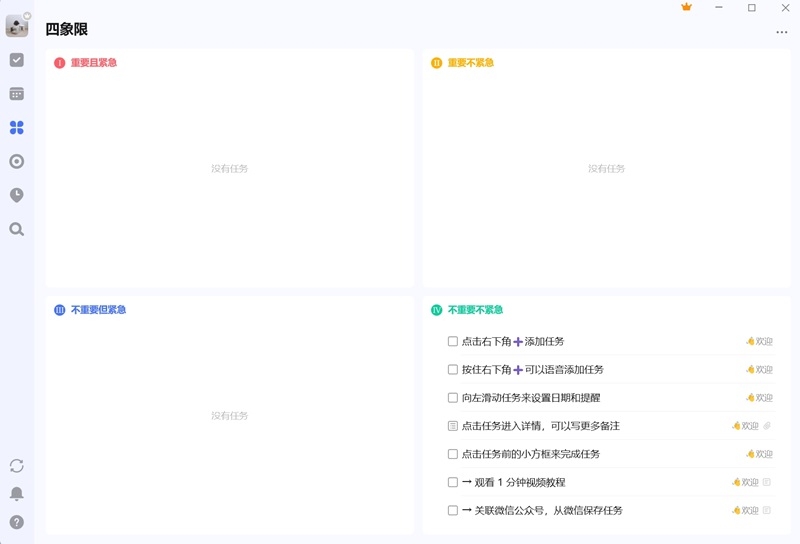Click 欢迎 tag on 观看 1 分钟视频教程 row
Viewport: 800px width, 544px height.
(745, 482)
